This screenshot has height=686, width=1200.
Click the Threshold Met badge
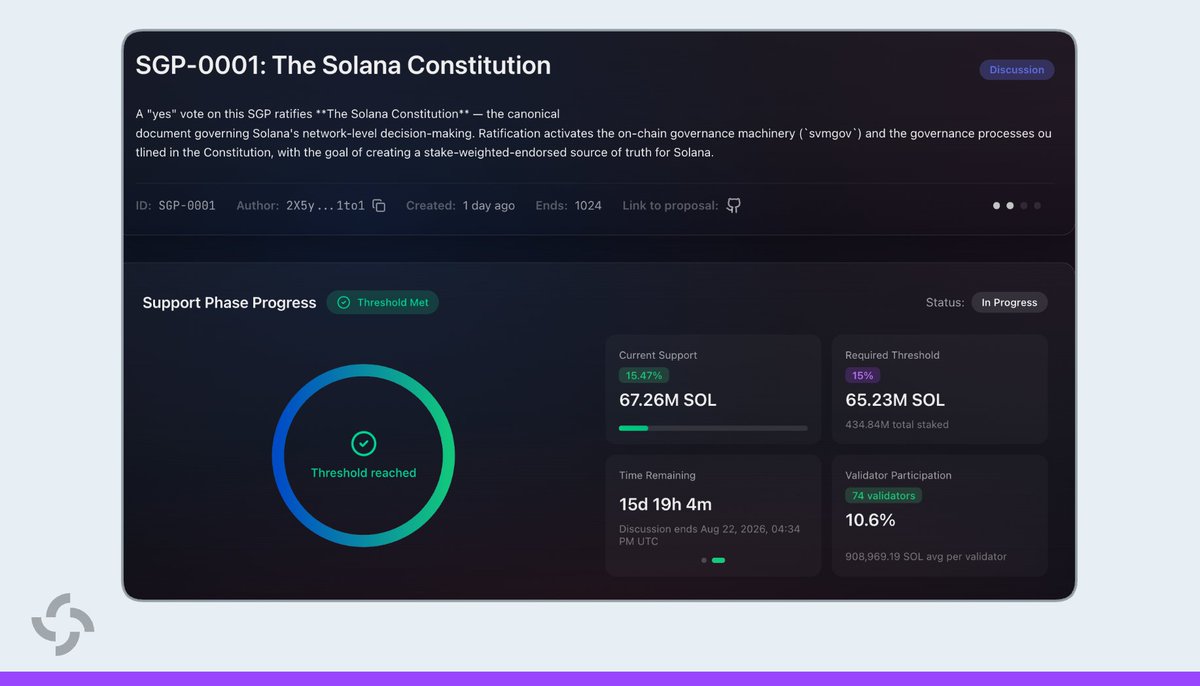pyautogui.click(x=383, y=302)
